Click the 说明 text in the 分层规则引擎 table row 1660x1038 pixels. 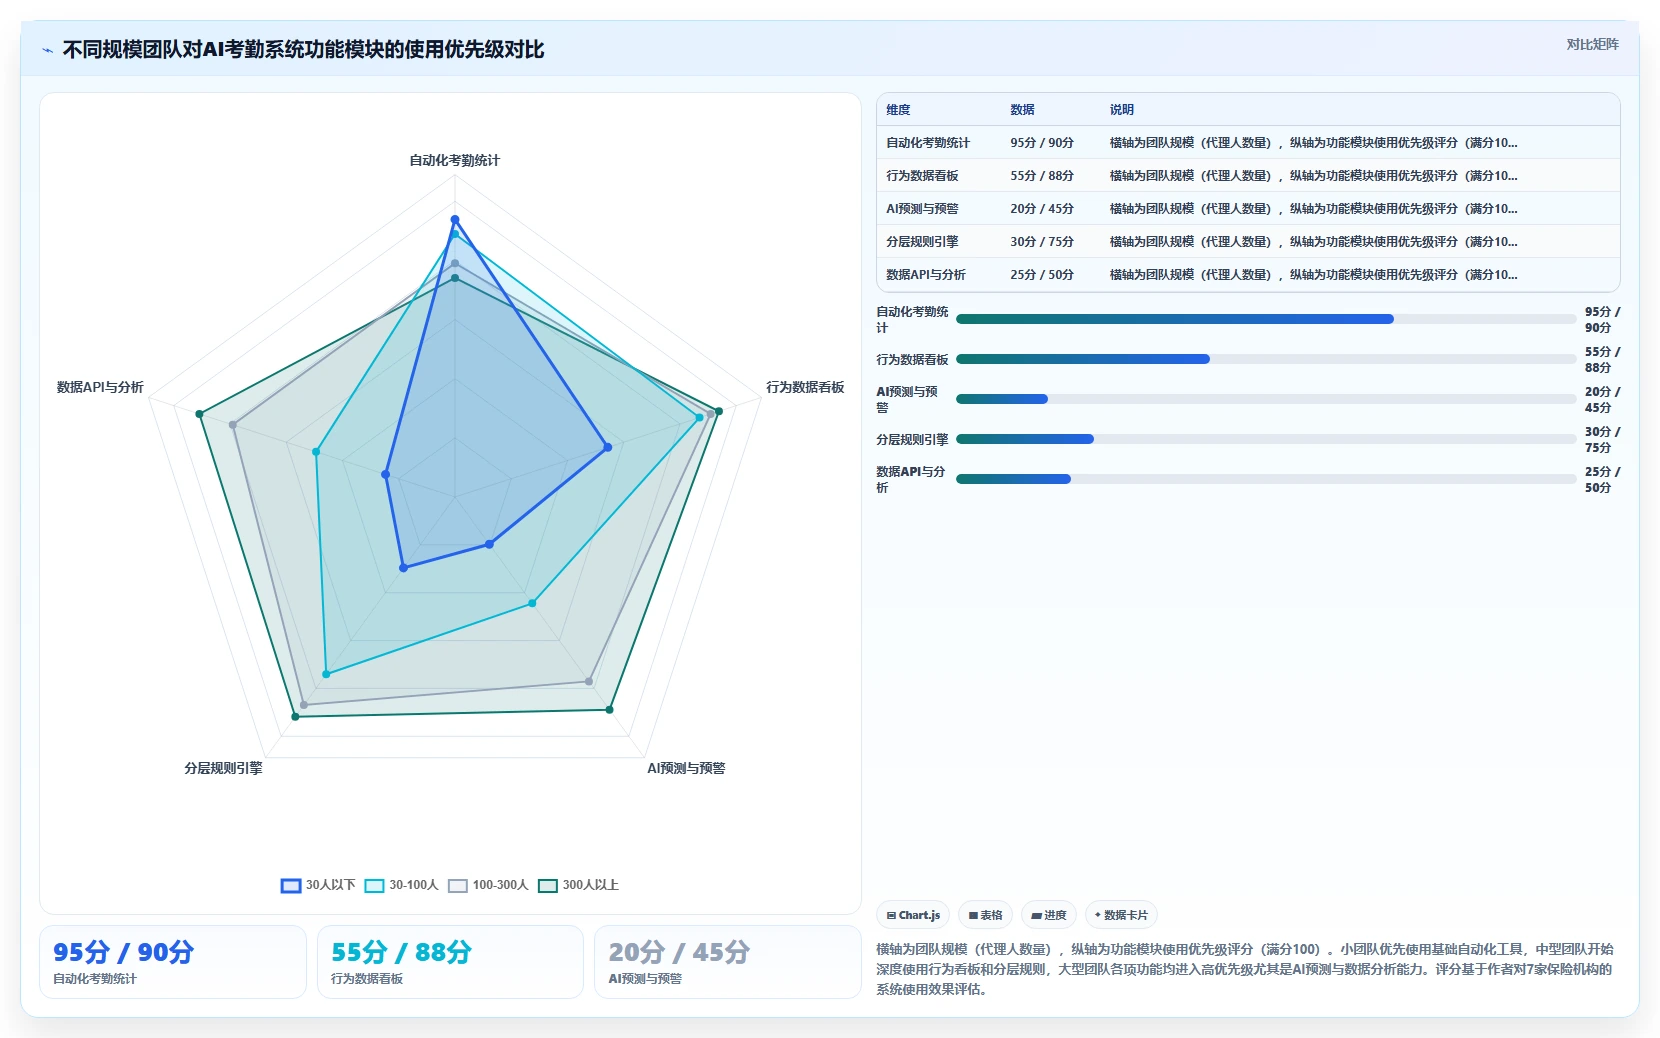point(1314,242)
